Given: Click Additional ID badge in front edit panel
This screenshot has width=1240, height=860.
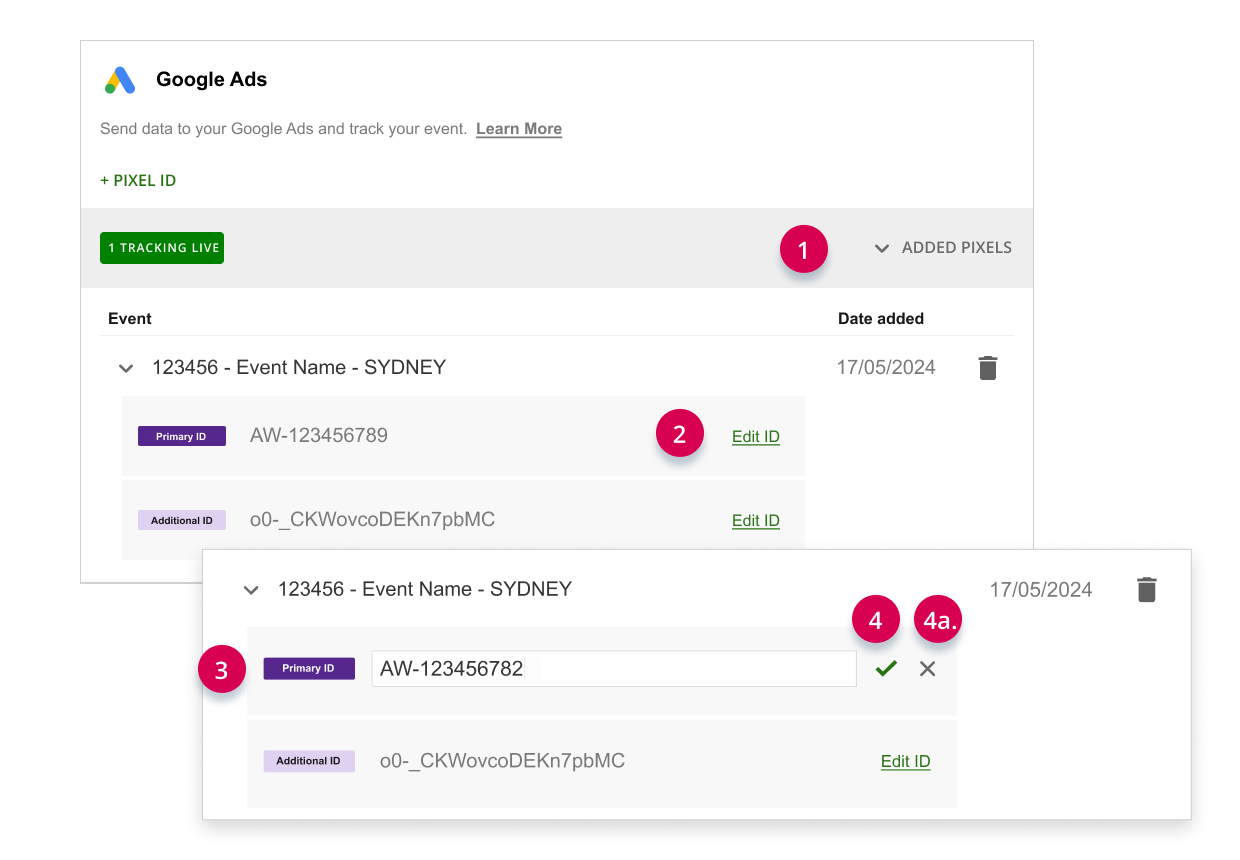Looking at the screenshot, I should point(309,762).
